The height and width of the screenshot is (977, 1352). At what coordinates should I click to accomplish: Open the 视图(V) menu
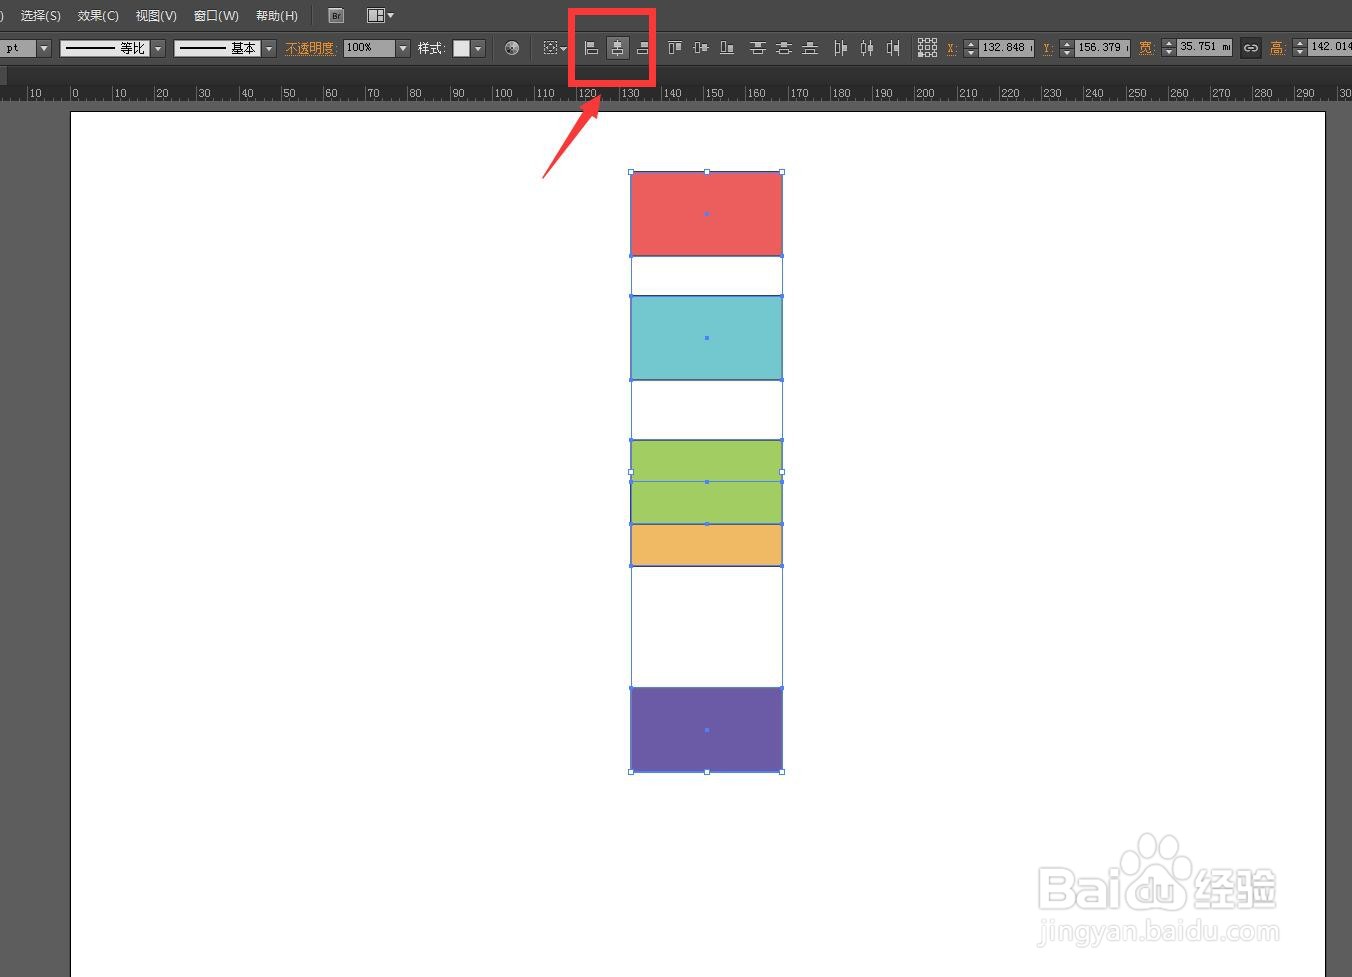pos(156,16)
